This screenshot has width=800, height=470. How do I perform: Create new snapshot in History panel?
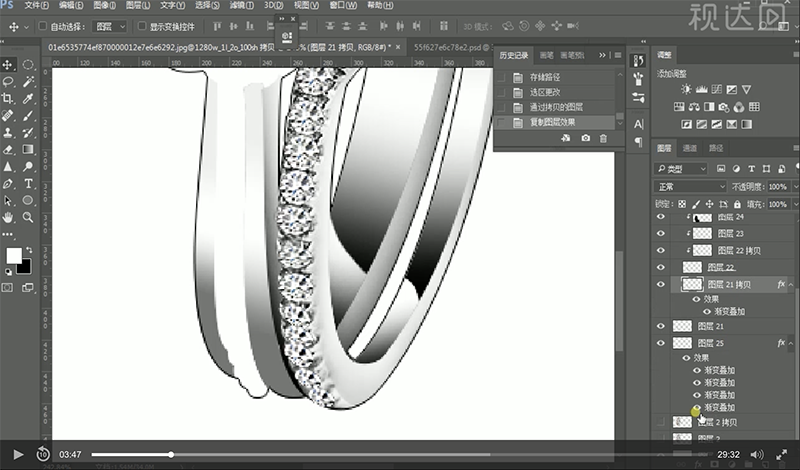(585, 138)
